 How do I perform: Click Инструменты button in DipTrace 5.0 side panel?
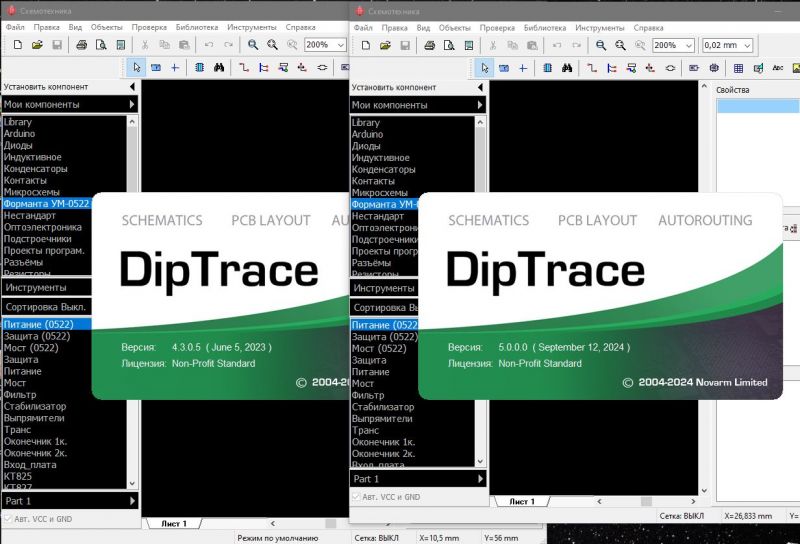384,288
